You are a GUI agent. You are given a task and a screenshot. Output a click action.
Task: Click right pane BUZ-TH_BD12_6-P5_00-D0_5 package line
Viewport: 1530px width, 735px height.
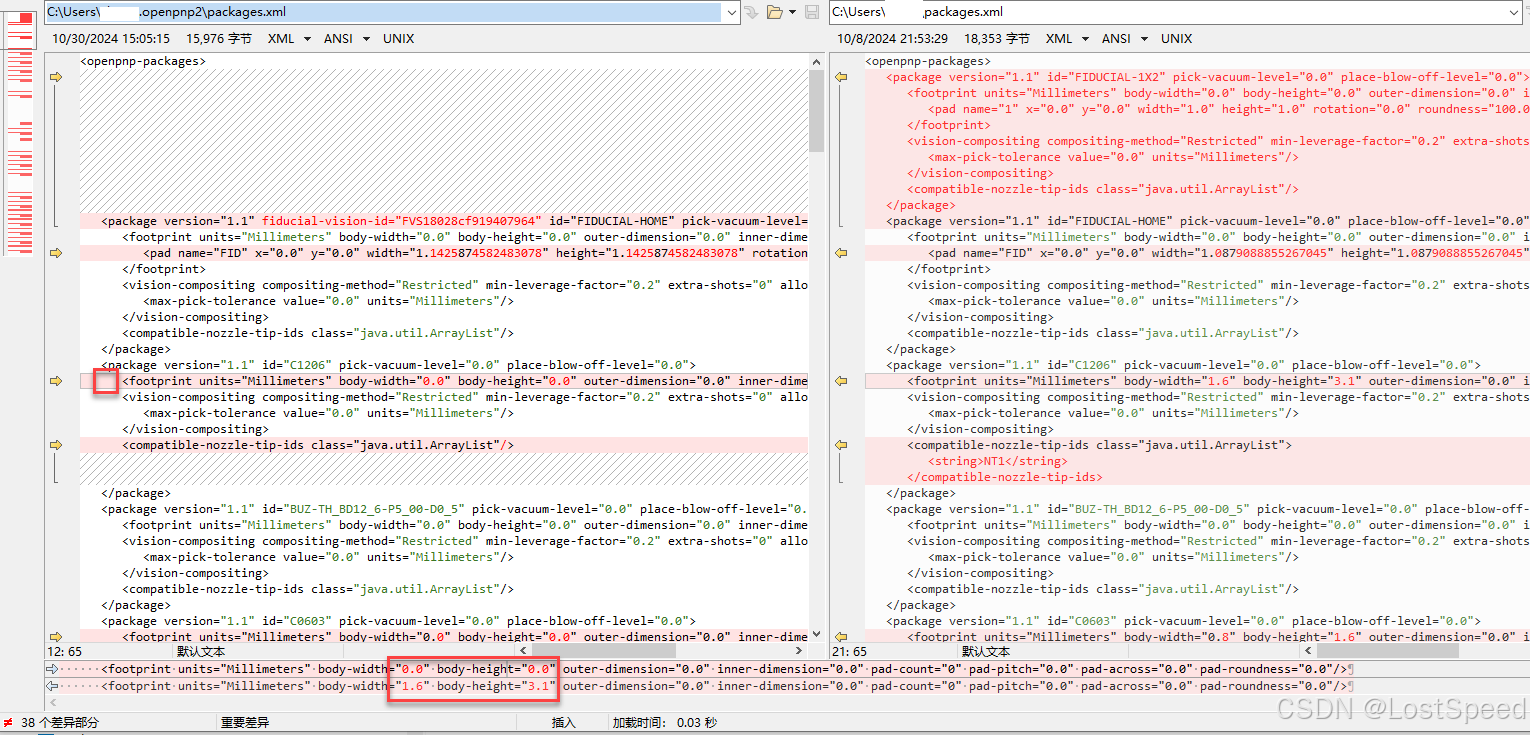pyautogui.click(x=1207, y=509)
